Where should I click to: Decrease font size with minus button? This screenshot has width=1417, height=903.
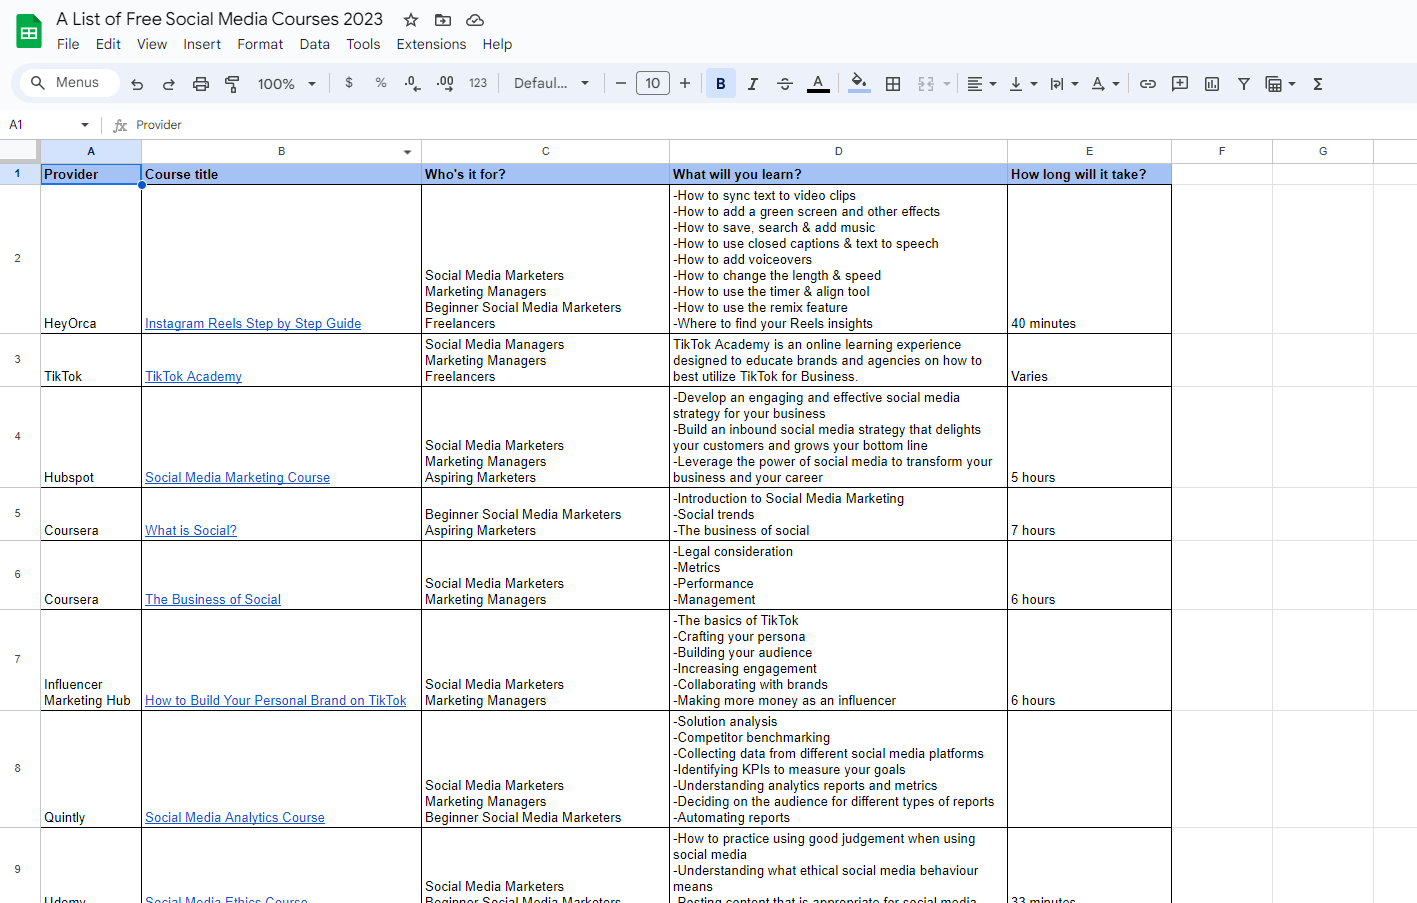pos(621,83)
